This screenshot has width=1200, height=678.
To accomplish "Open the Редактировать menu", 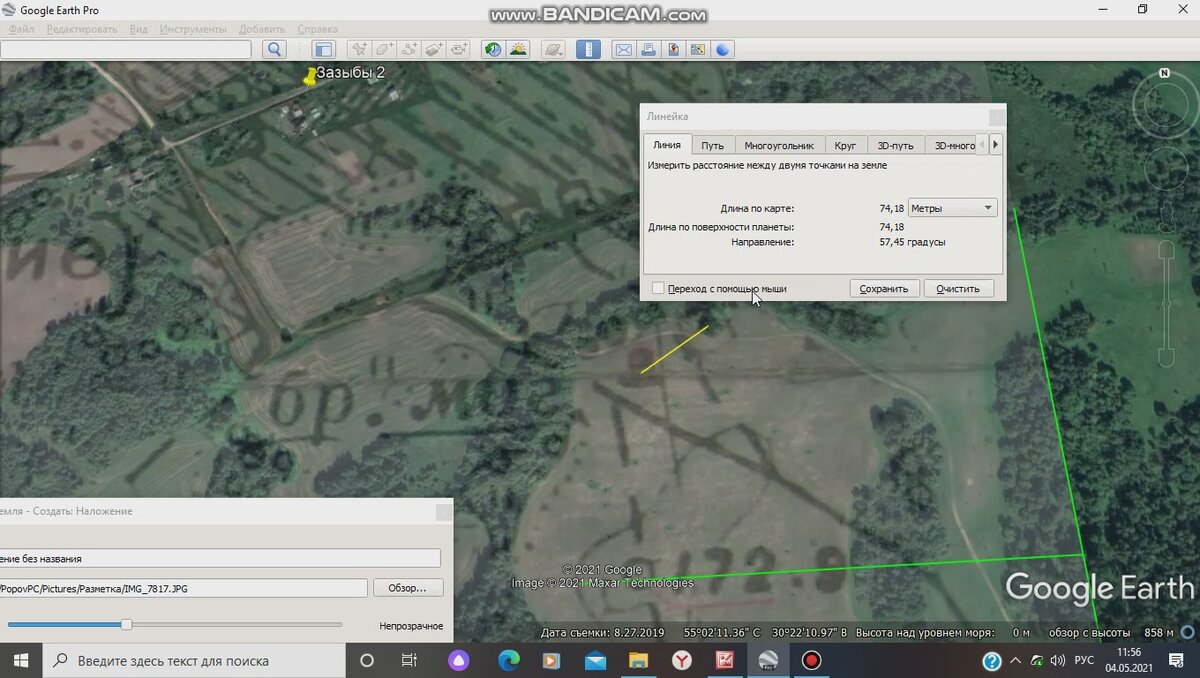I will tap(81, 29).
